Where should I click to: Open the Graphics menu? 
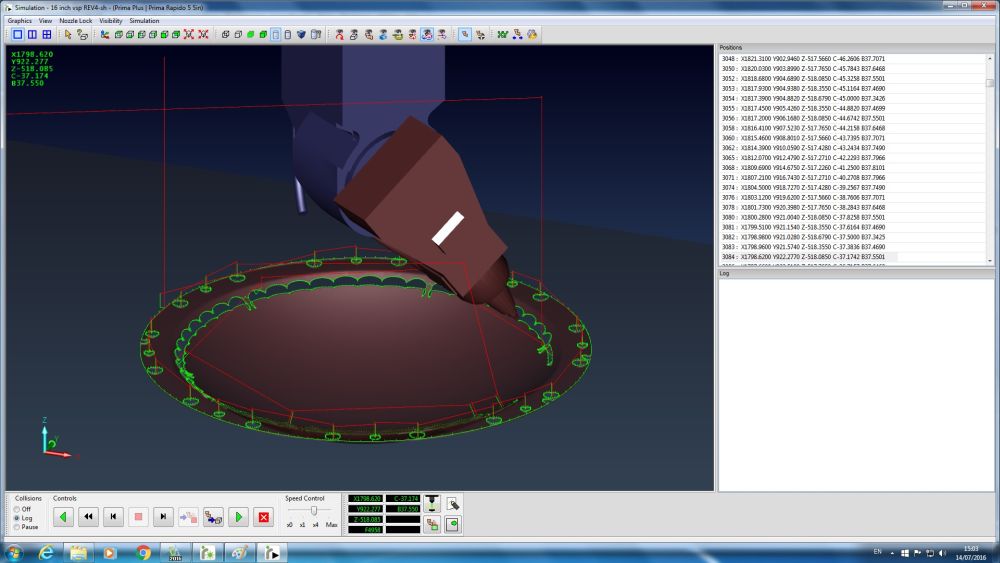(x=20, y=20)
